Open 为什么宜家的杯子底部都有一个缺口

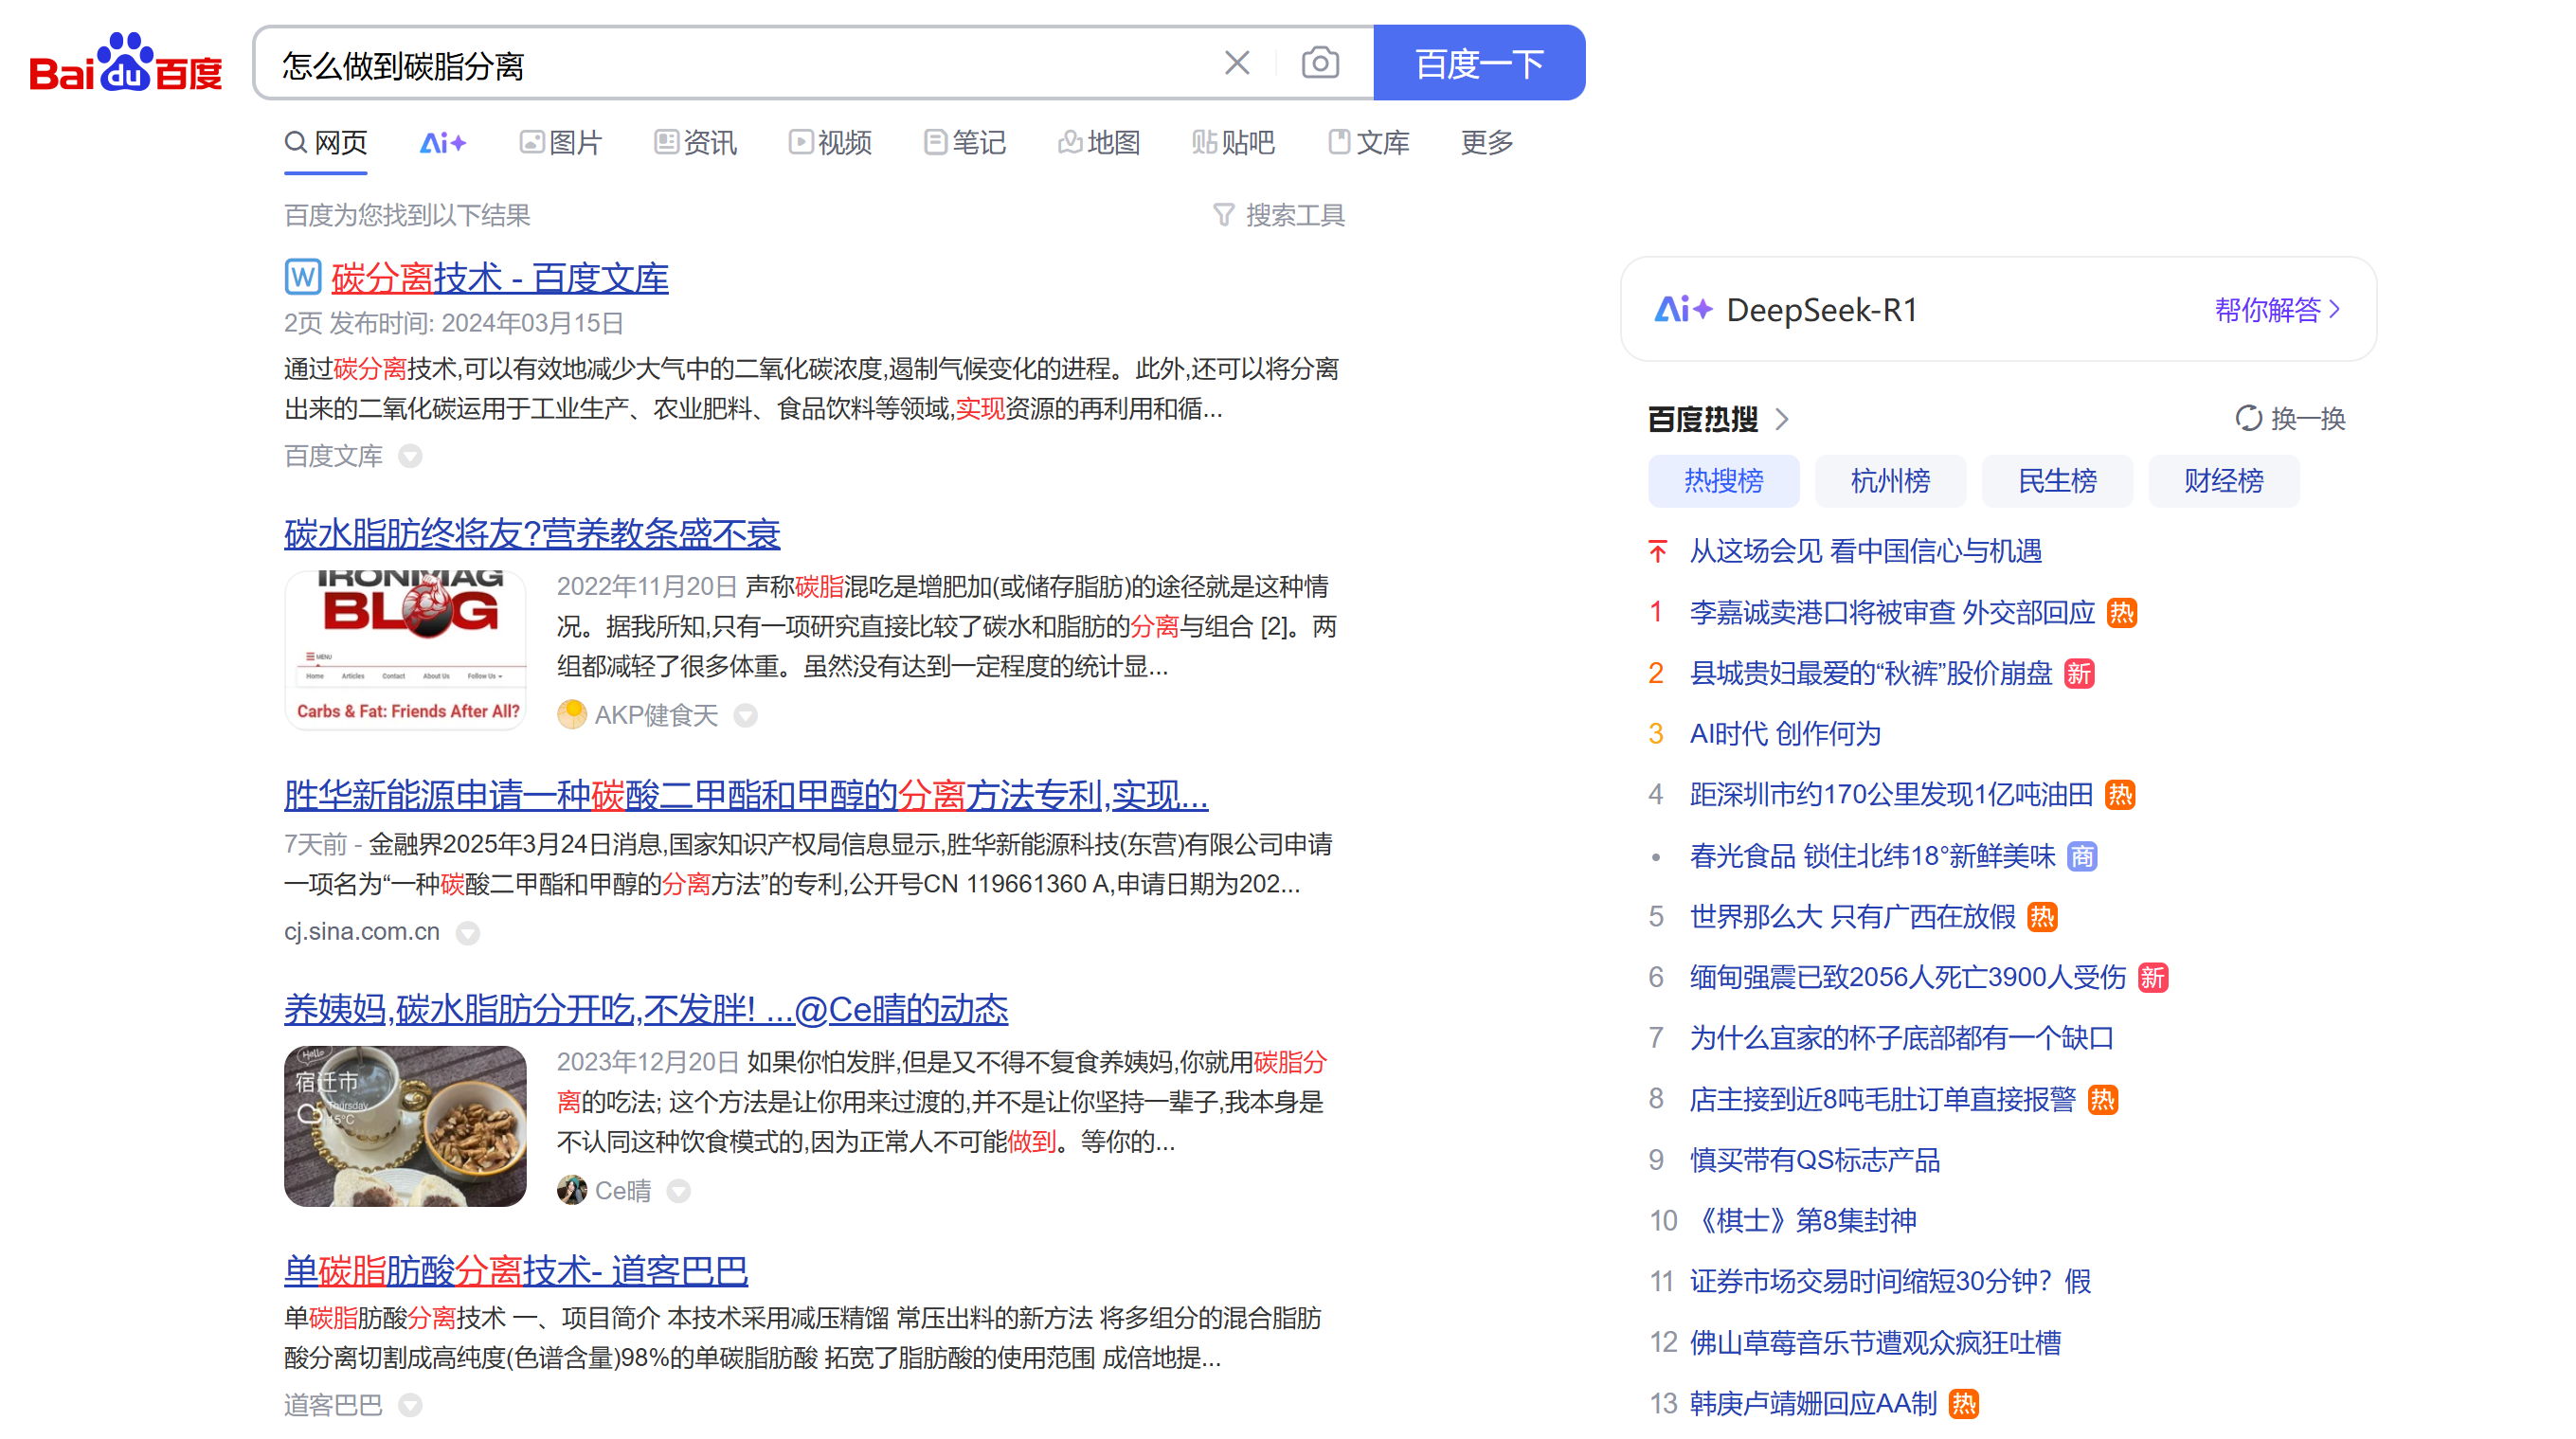pos(1902,1038)
